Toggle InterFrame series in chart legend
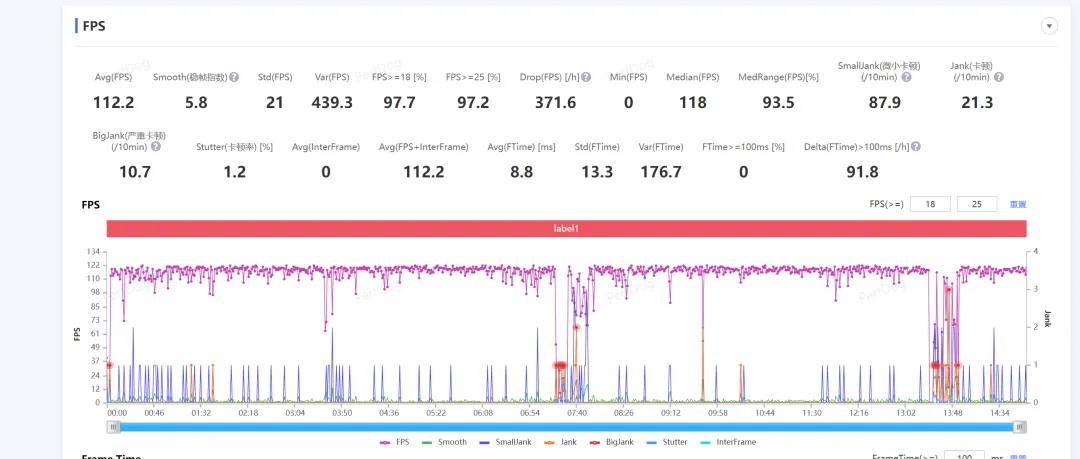The image size is (1080, 459). pyautogui.click(x=727, y=442)
